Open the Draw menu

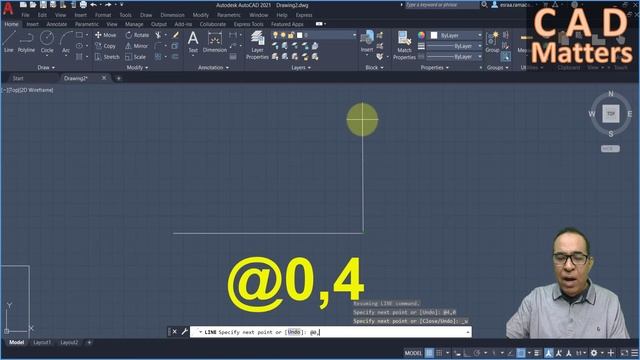146,15
